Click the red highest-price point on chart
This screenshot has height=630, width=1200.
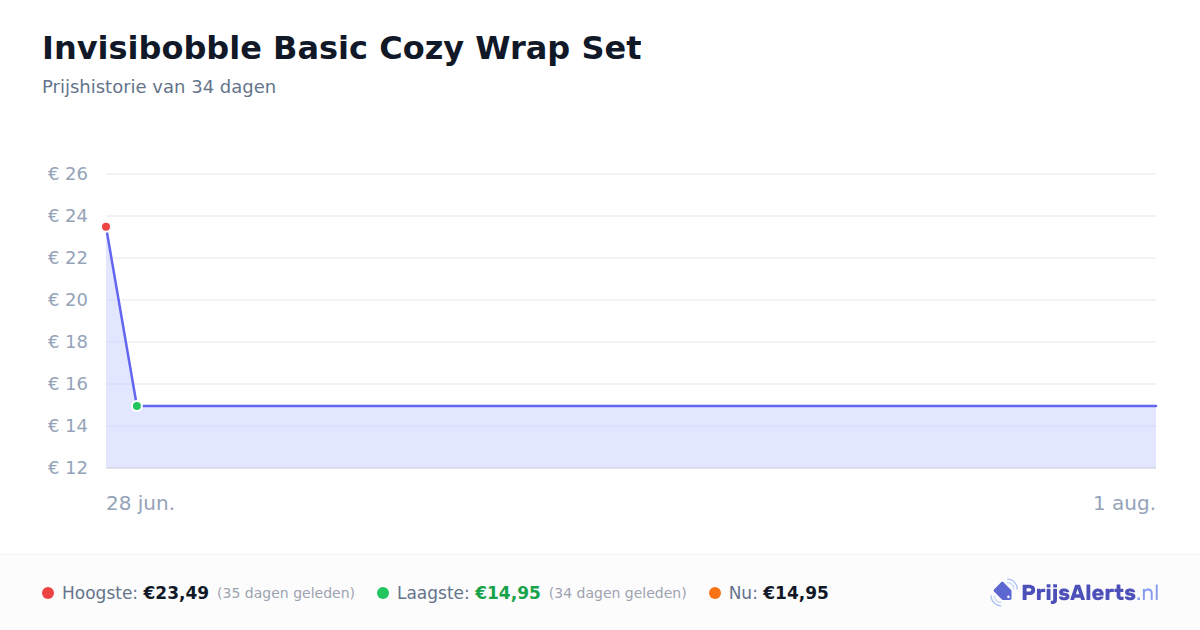[106, 227]
